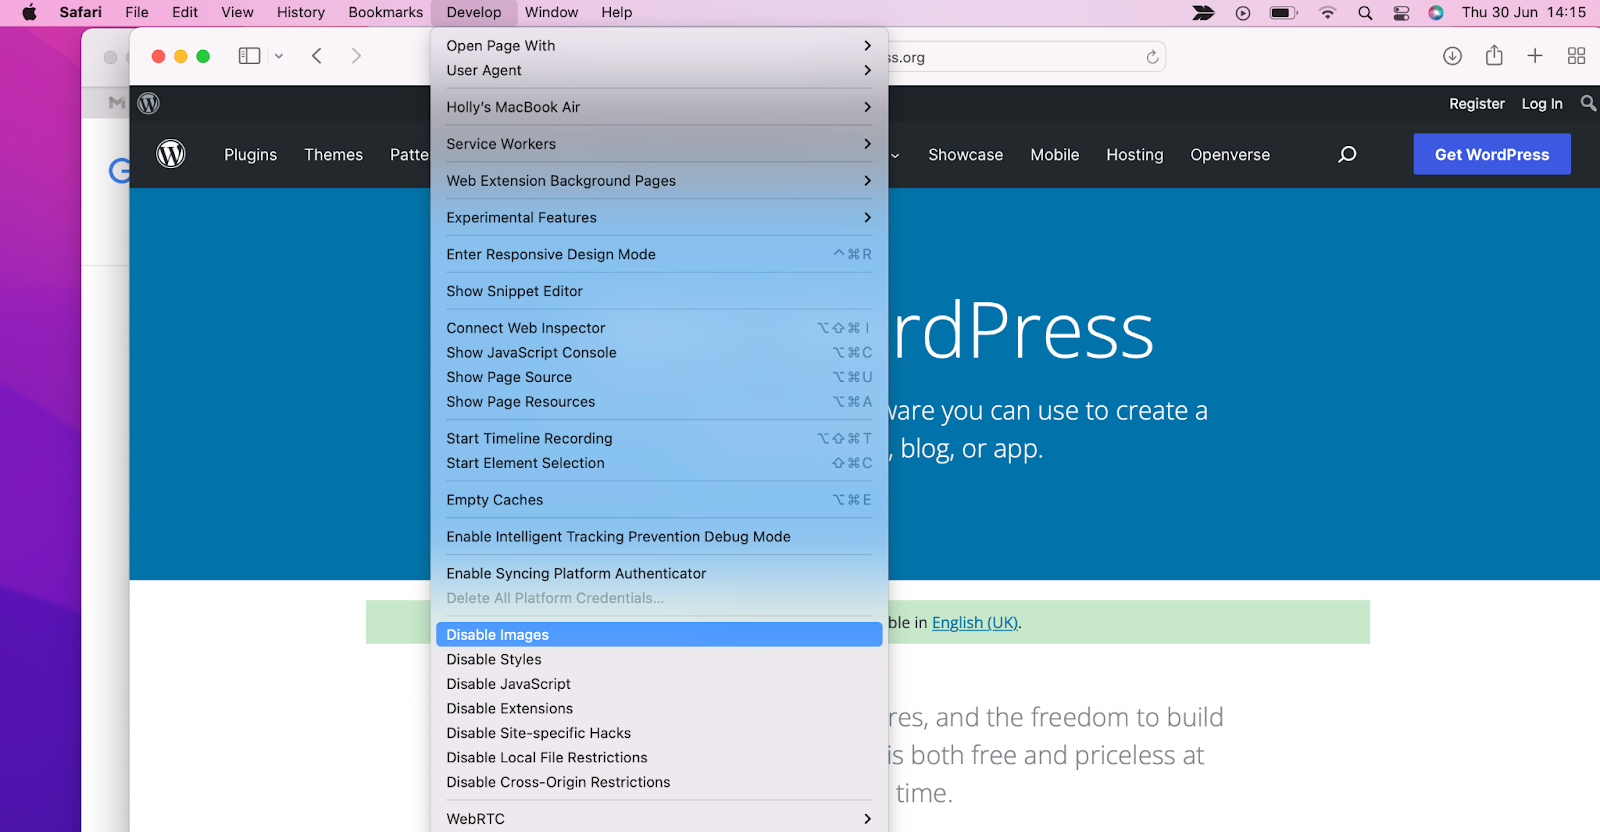Viewport: 1600px width, 832px height.
Task: Open sidebar dropdown chevron
Action: [x=279, y=56]
